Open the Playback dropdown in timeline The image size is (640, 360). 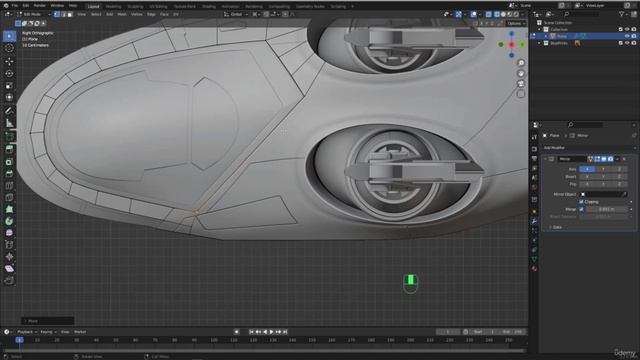coord(27,332)
